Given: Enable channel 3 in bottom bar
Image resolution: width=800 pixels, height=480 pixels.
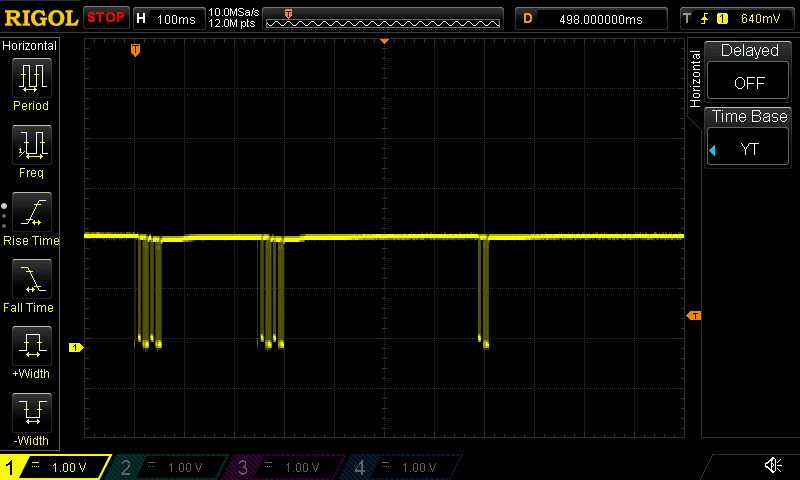Looking at the screenshot, I should point(287,467).
